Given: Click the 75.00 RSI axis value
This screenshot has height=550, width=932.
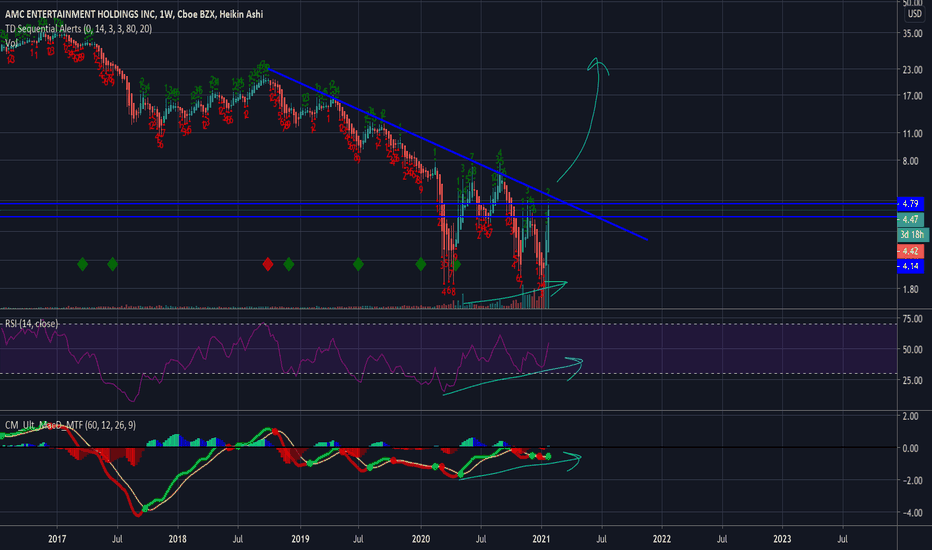Looking at the screenshot, I should click(x=912, y=319).
